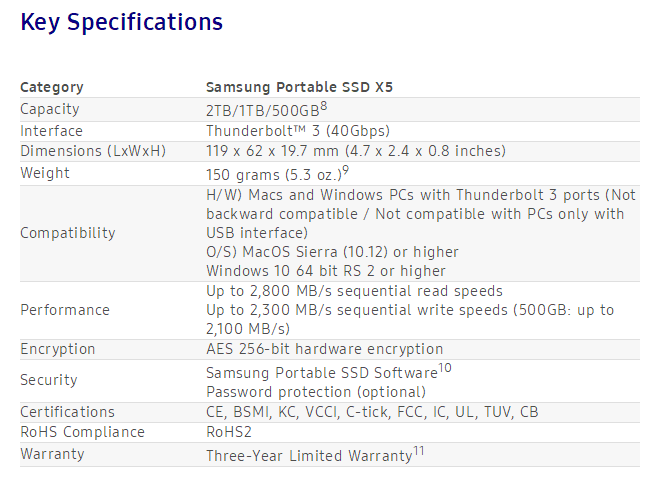
Task: Click the Dimensions (LxWxH) label
Action: (93, 151)
